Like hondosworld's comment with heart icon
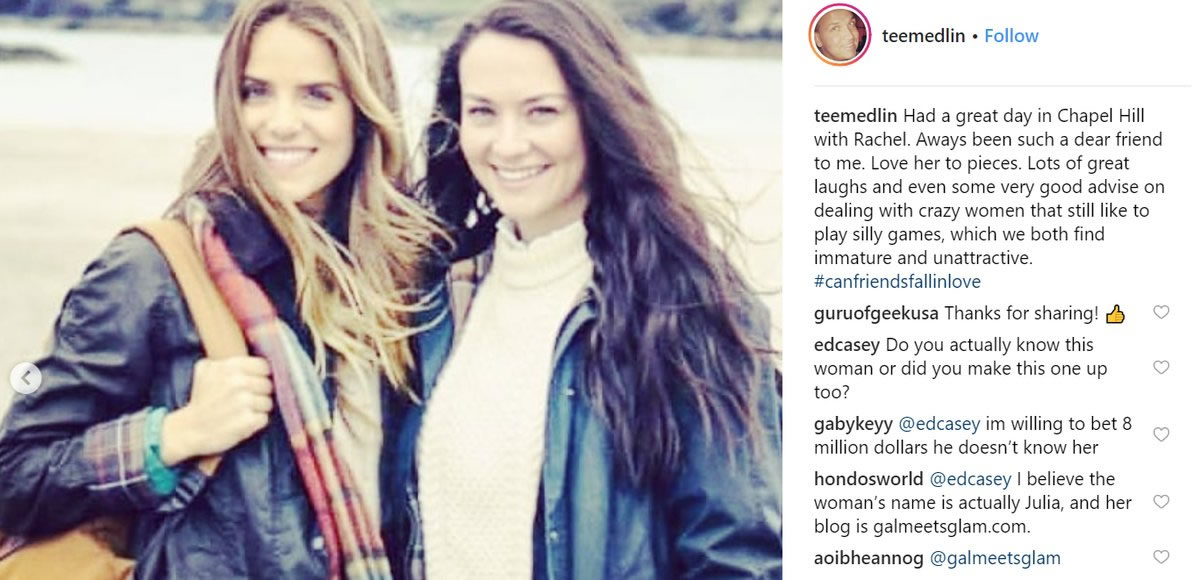Viewport: 1200px width, 580px height. pos(1161,502)
